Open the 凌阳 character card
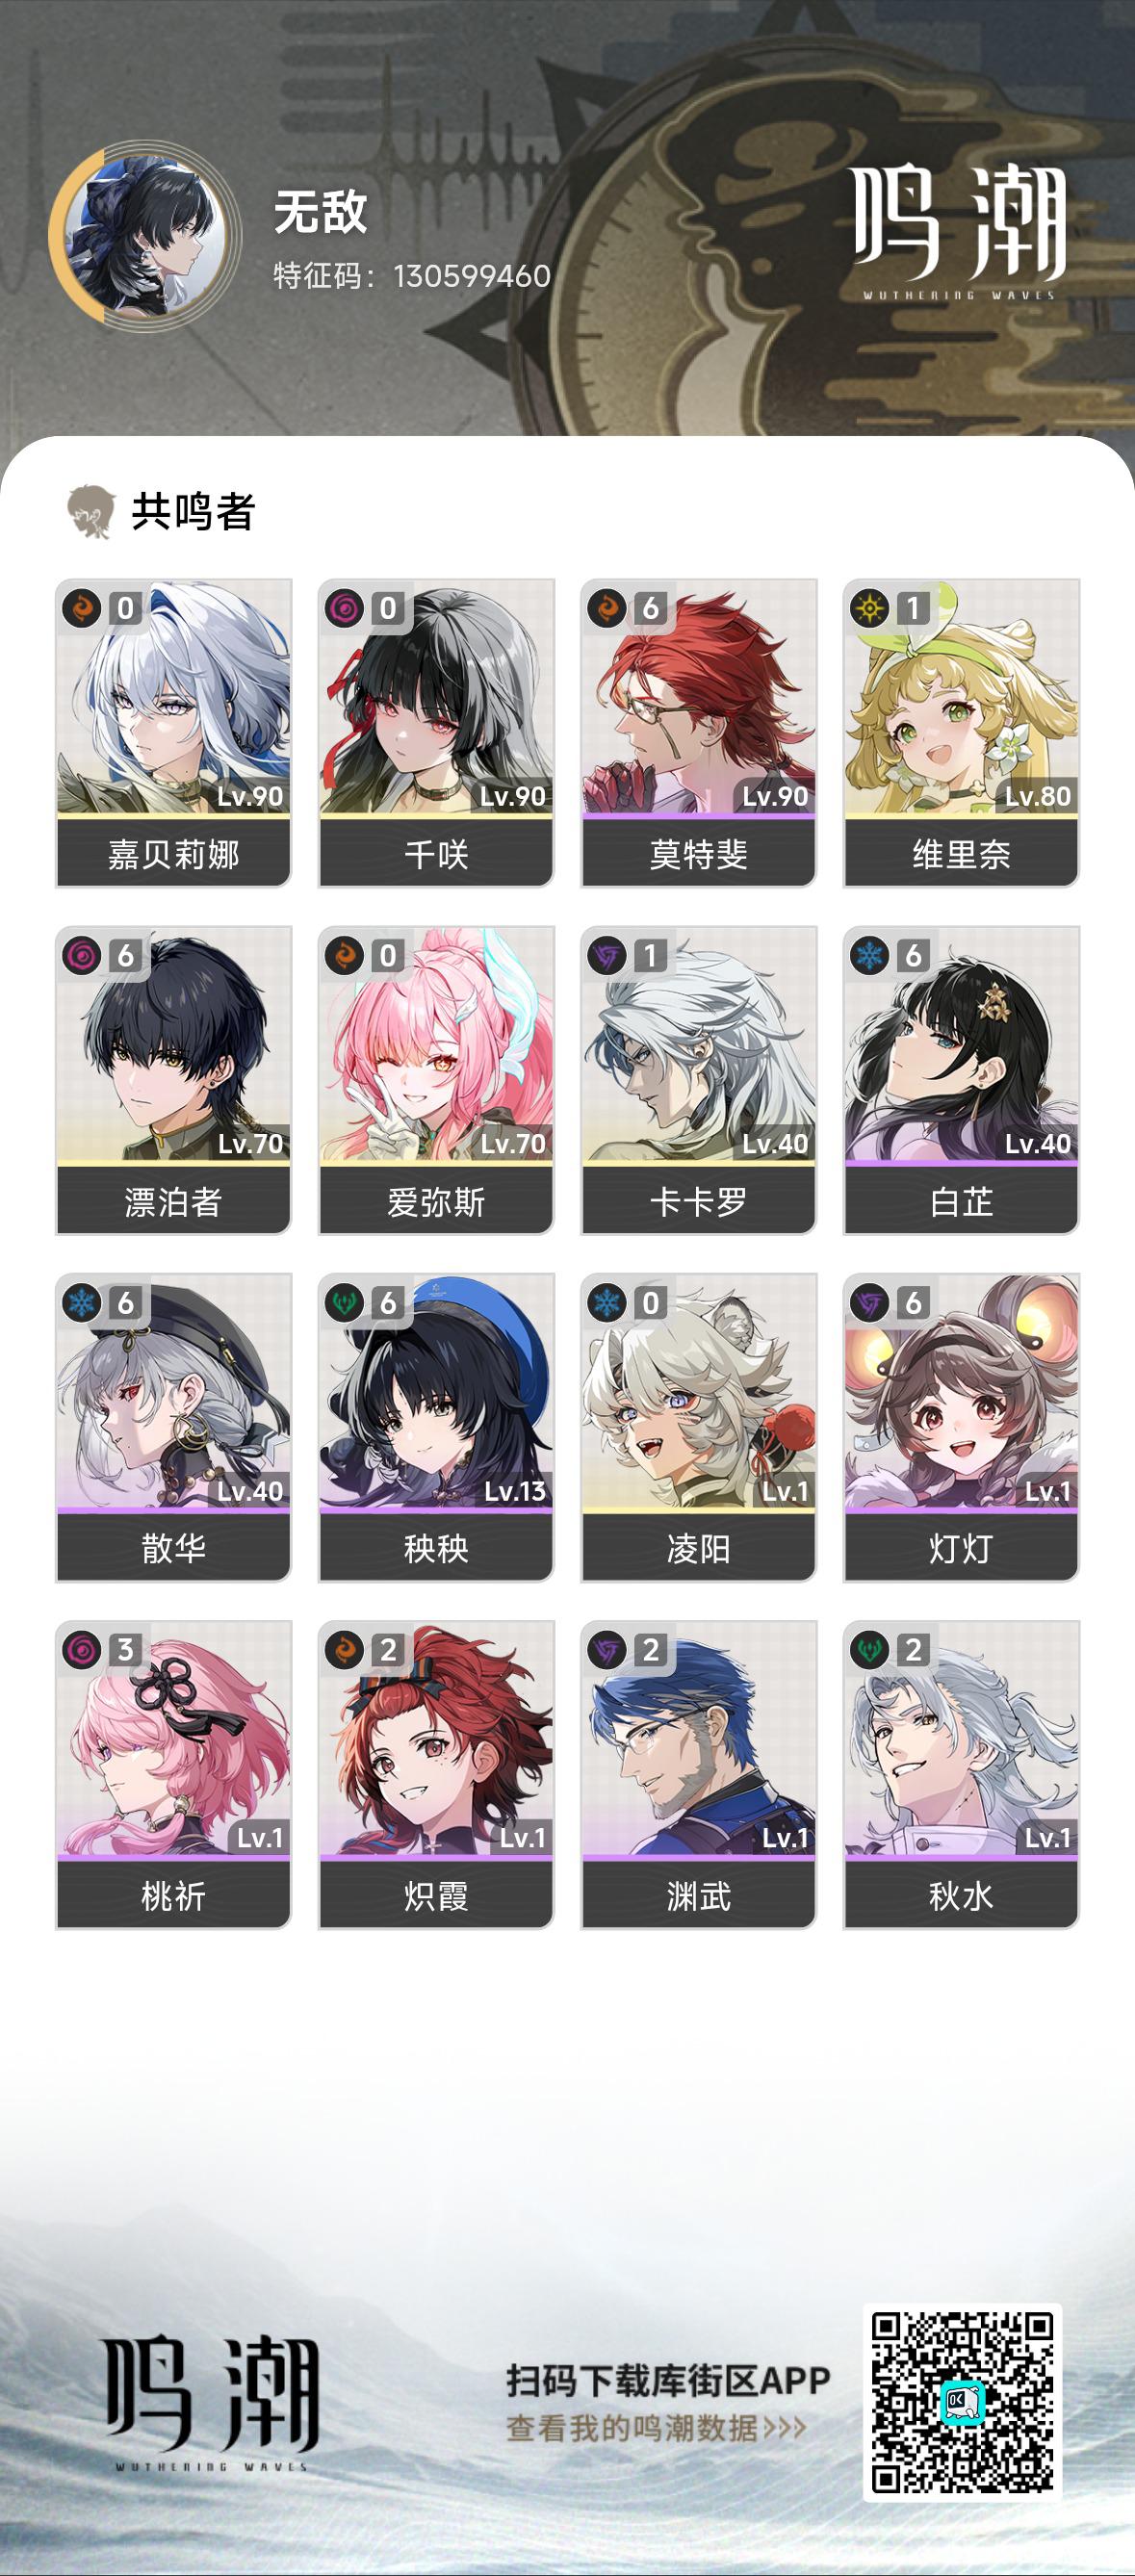The height and width of the screenshot is (2576, 1135). 698,1427
